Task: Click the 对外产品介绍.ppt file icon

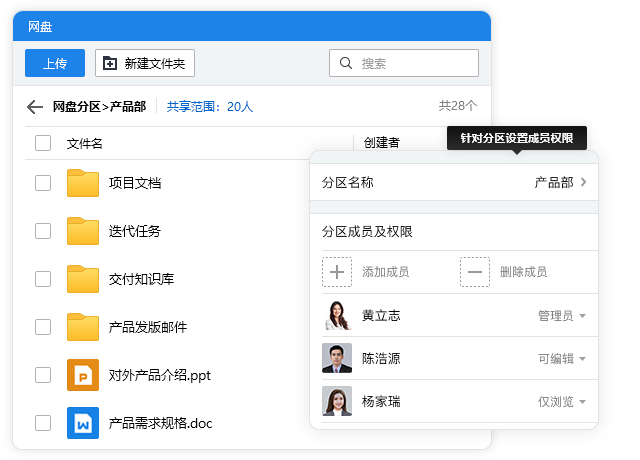Action: (x=83, y=375)
